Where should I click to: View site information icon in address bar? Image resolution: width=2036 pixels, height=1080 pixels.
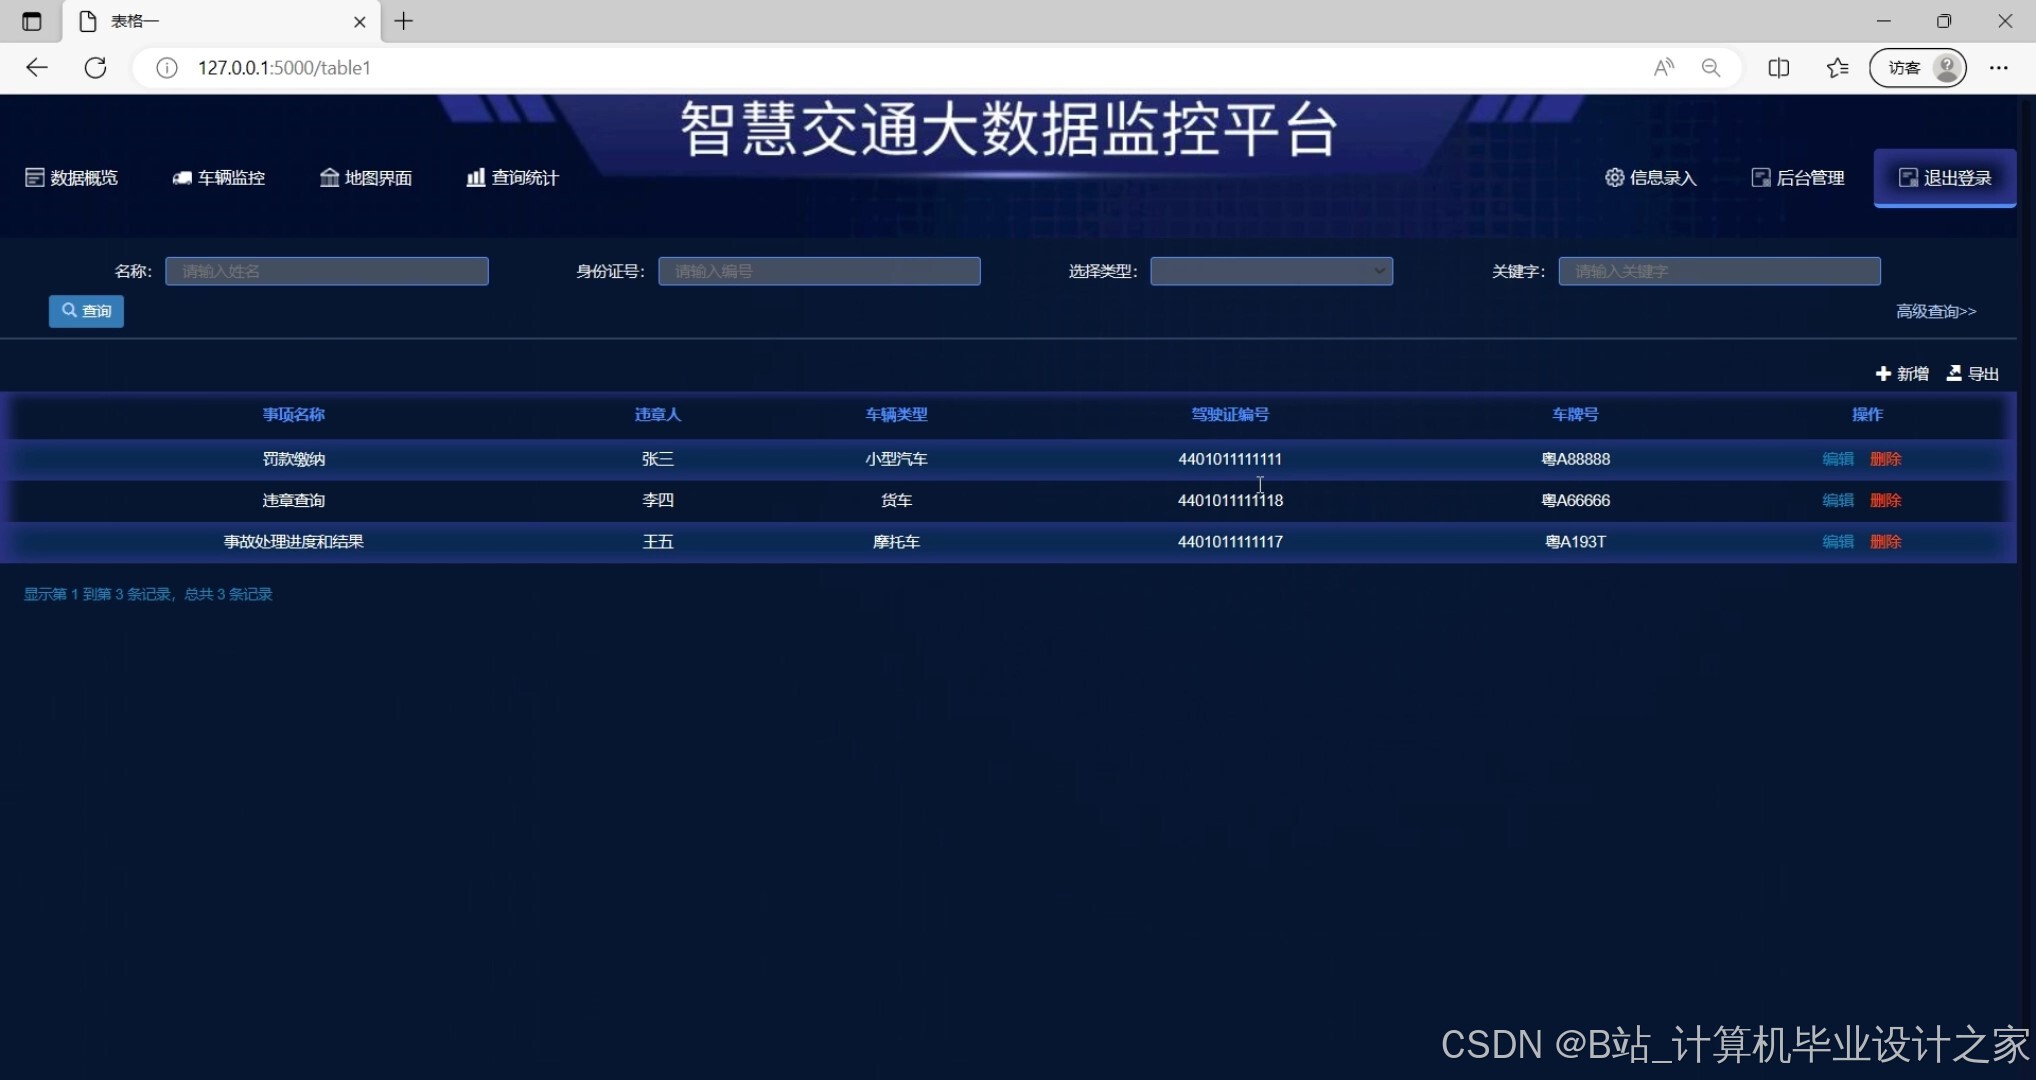167,67
